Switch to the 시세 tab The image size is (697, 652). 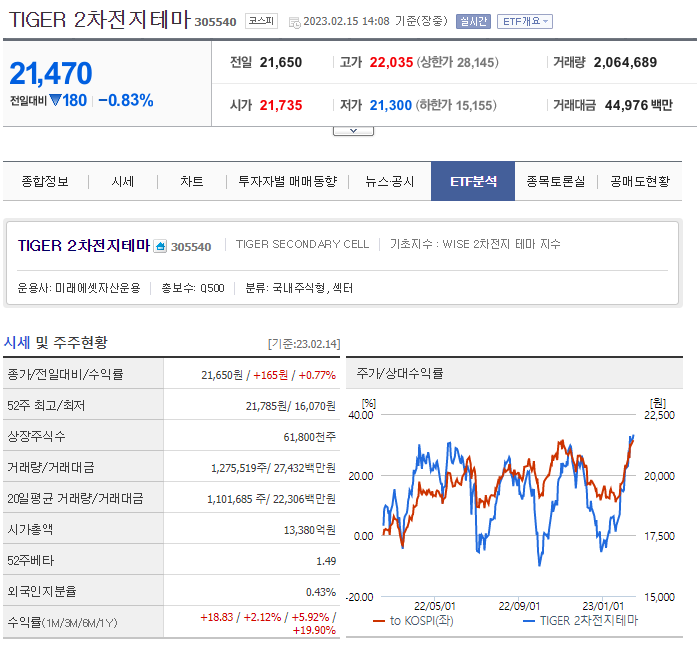click(x=123, y=181)
